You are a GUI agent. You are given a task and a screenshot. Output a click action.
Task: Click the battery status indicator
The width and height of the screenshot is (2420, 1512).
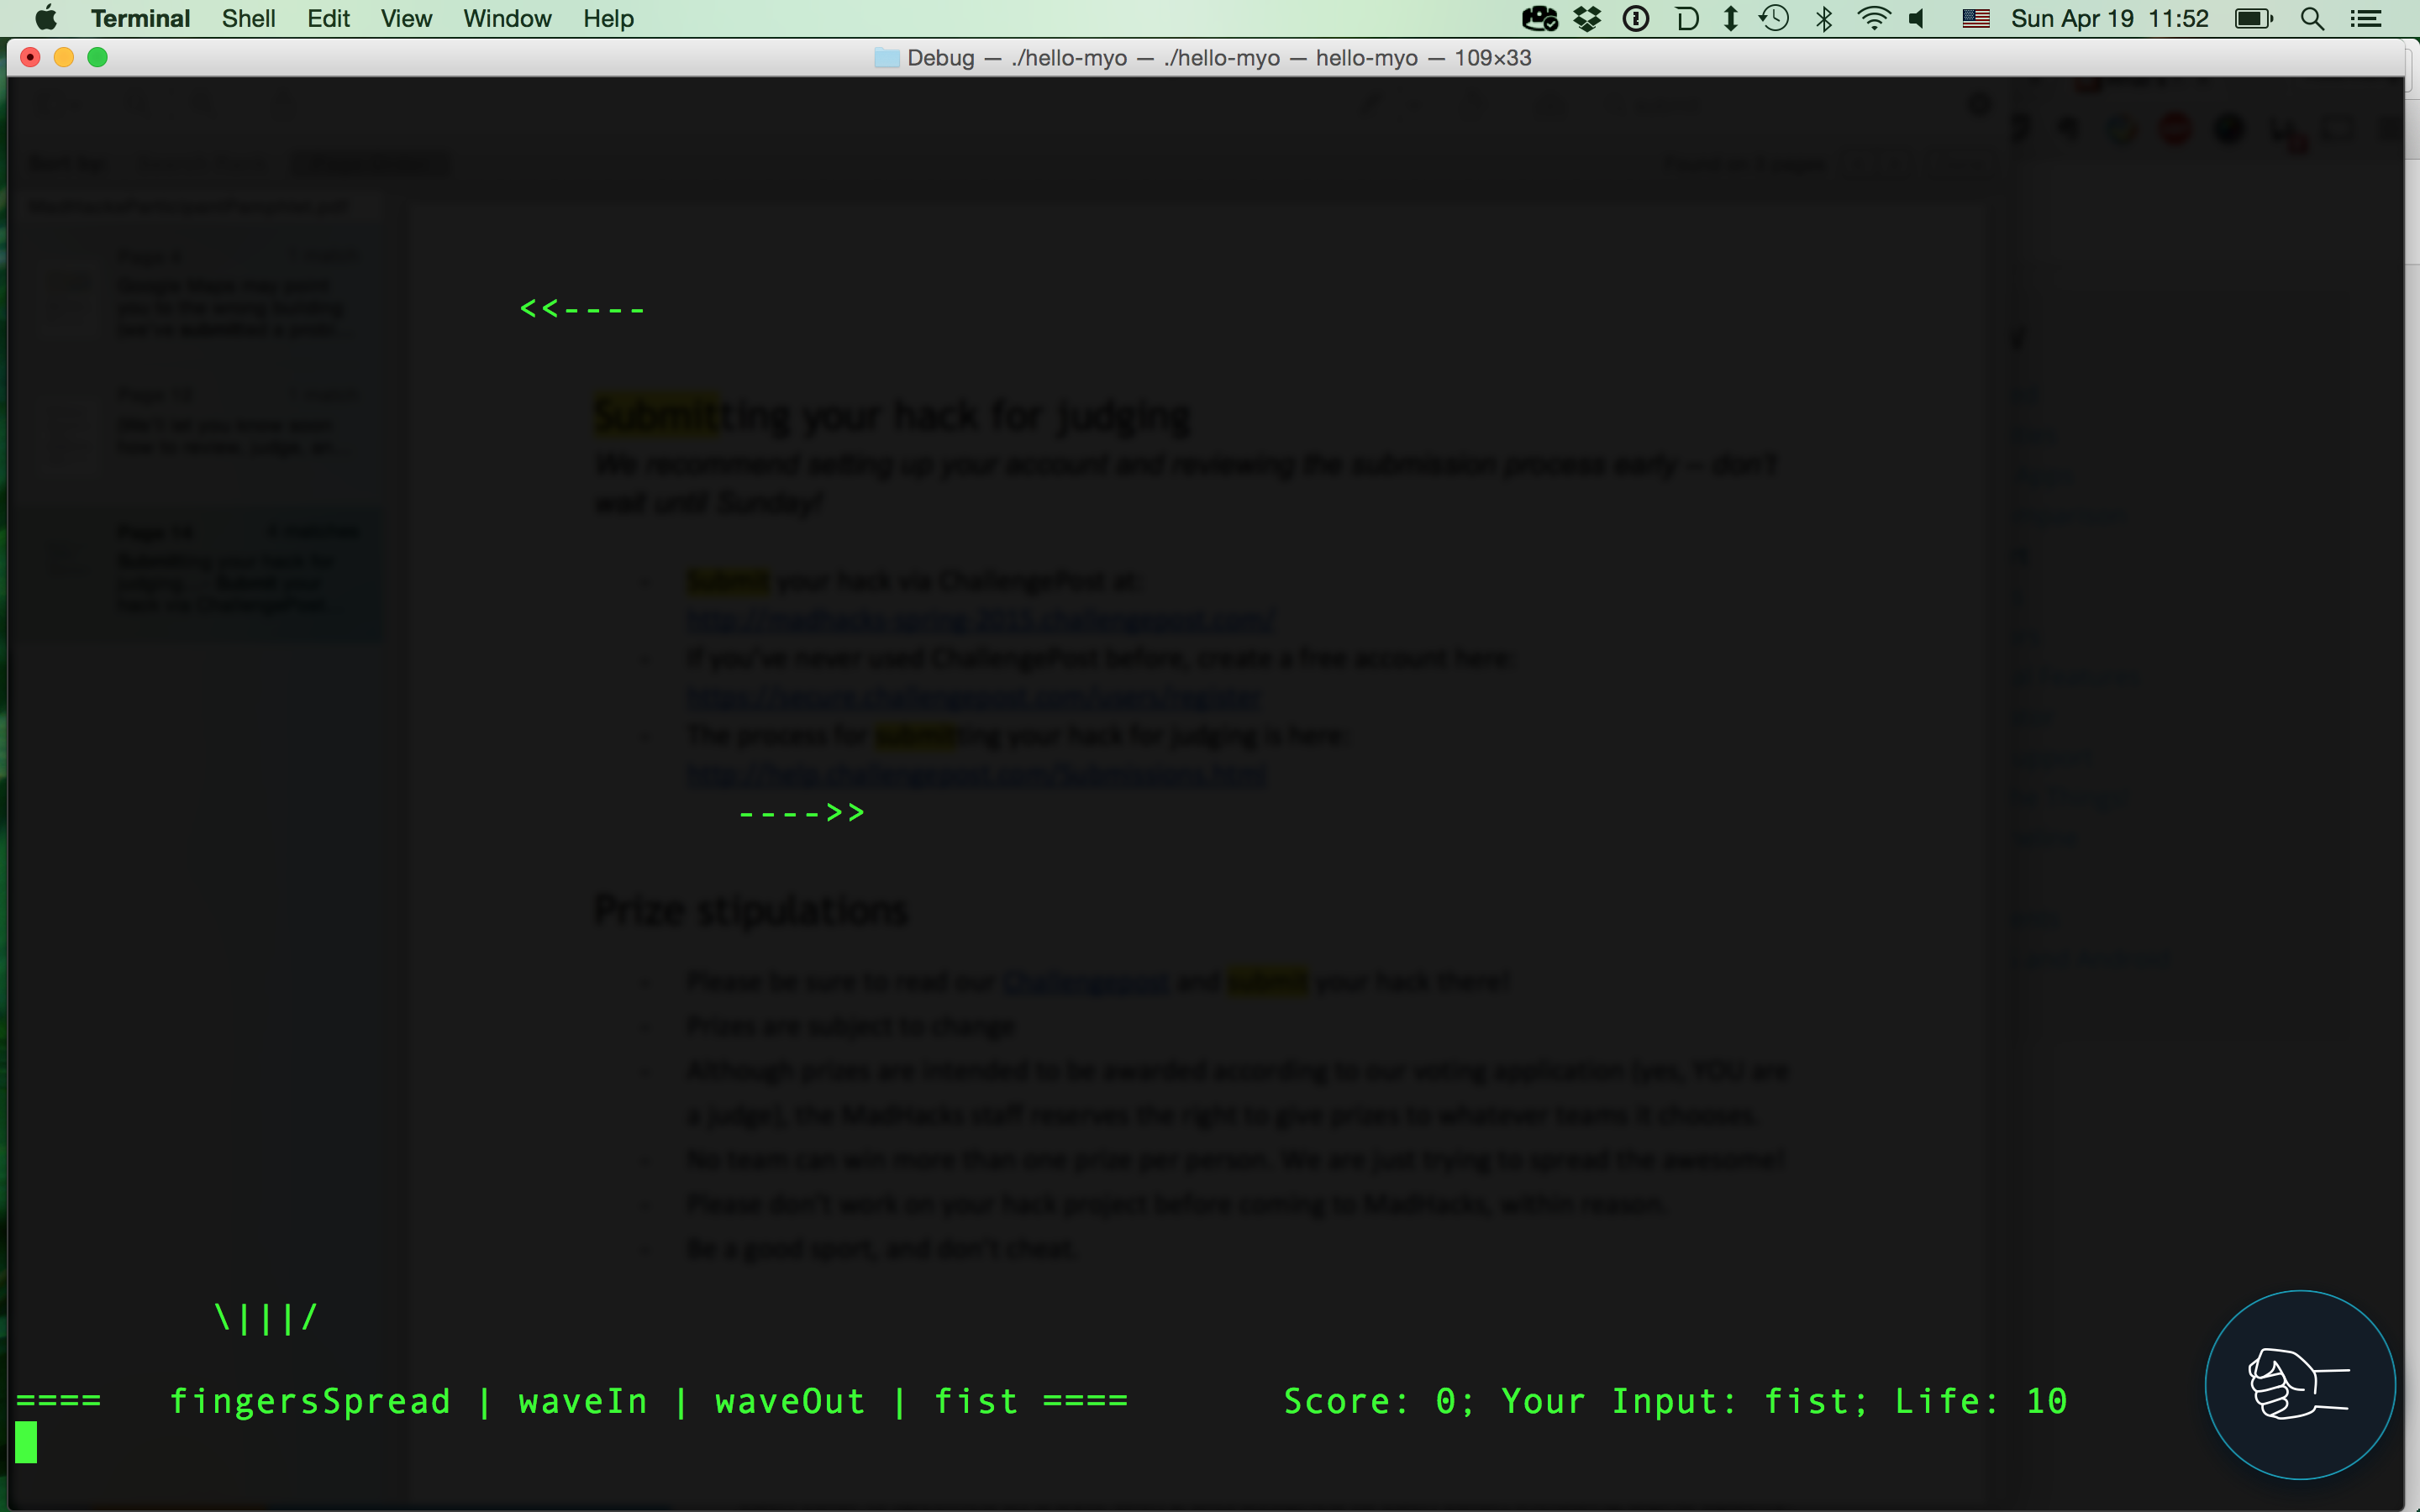point(2254,19)
